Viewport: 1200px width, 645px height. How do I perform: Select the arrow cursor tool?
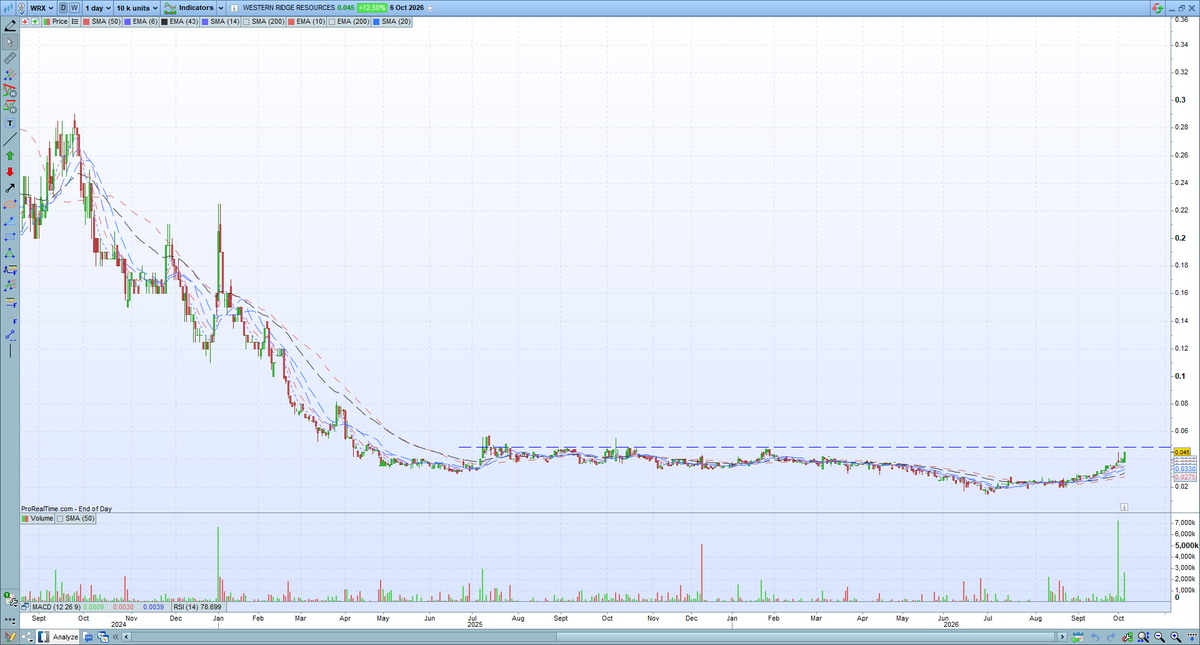coord(10,42)
